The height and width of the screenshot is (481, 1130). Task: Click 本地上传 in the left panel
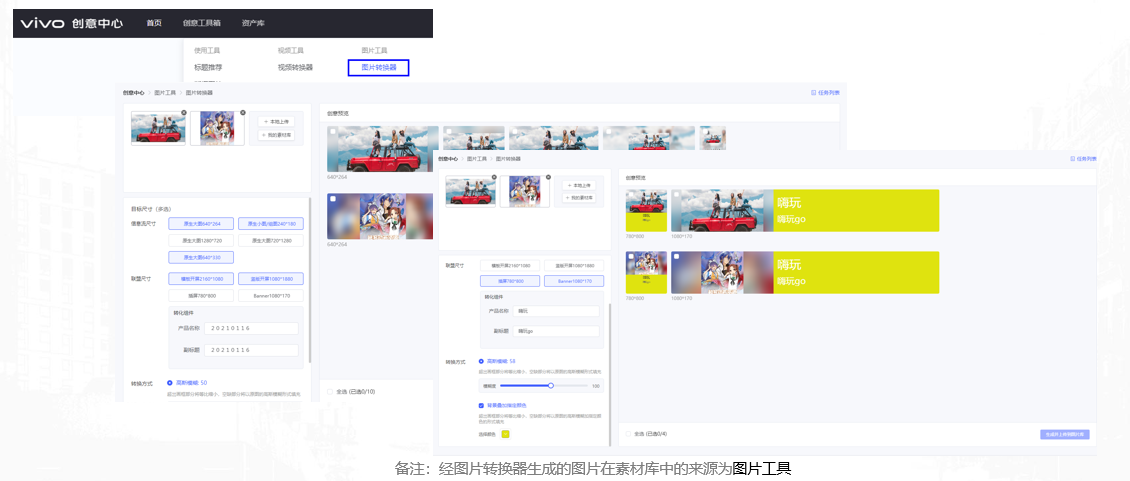[277, 121]
